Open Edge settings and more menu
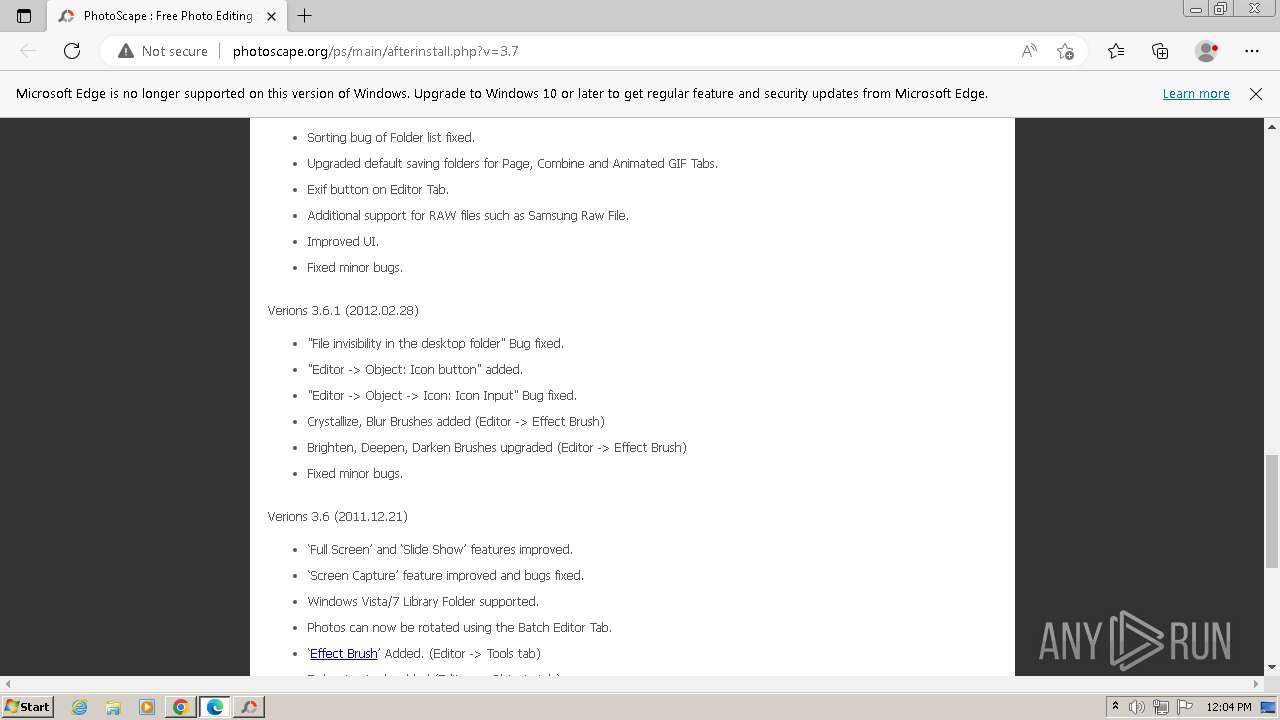Screen dimensions: 1280x720 point(1252,51)
